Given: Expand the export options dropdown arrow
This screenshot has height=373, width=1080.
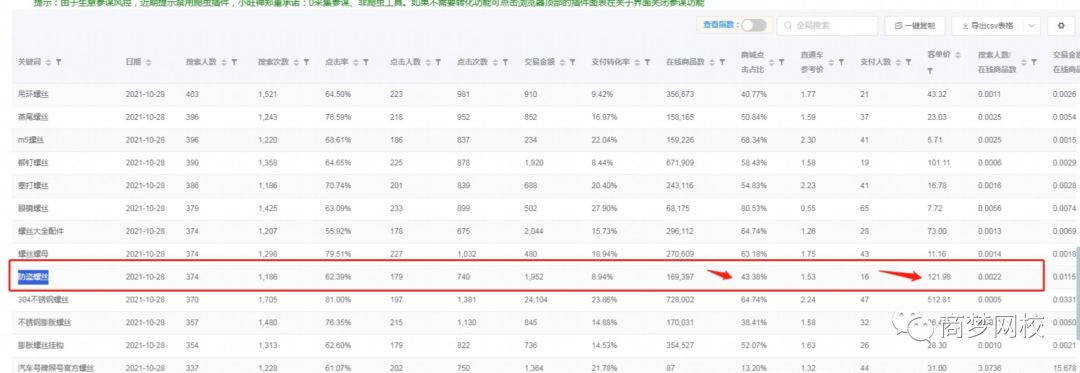Looking at the screenshot, I should [1032, 26].
